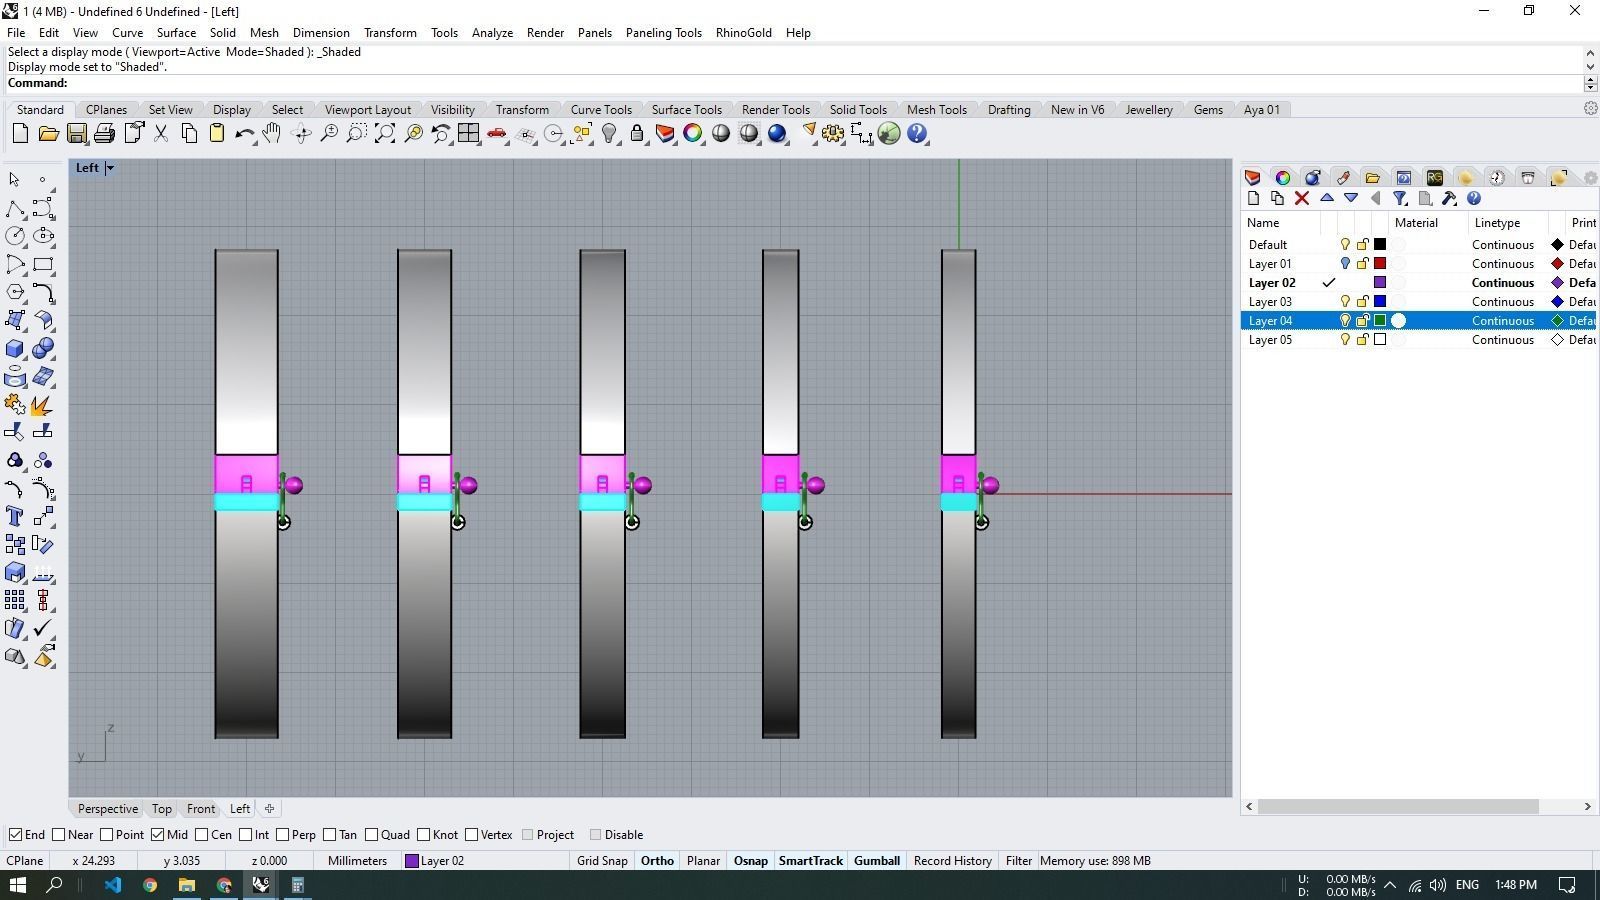Click the layer filter funnel icon
This screenshot has width=1600, height=900.
tap(1400, 199)
